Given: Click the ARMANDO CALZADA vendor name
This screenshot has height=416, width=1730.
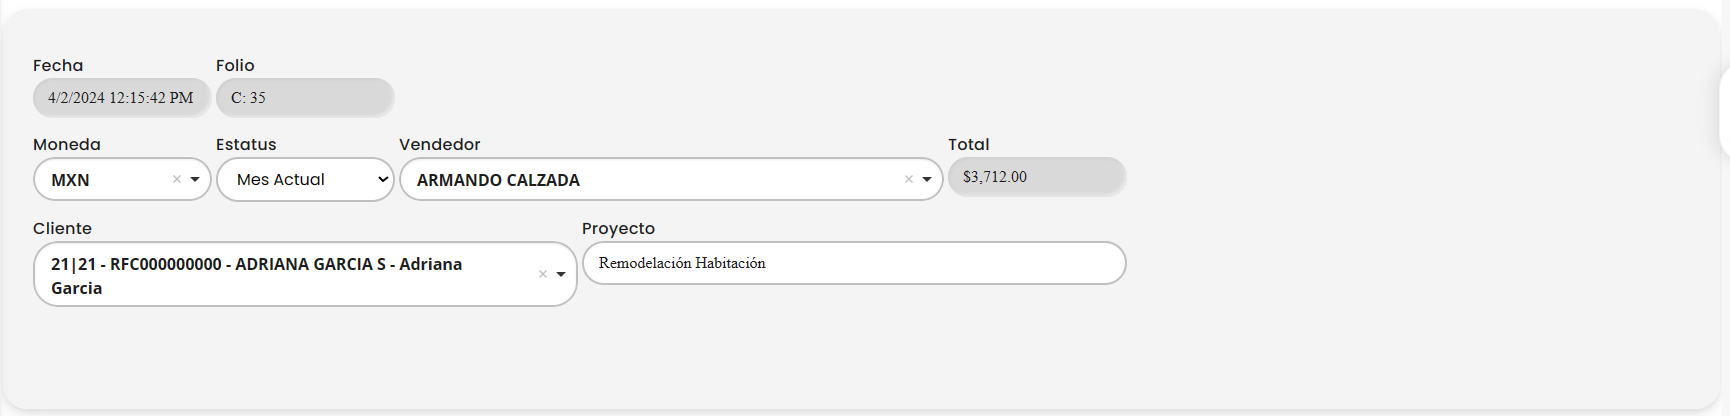Looking at the screenshot, I should pos(498,180).
